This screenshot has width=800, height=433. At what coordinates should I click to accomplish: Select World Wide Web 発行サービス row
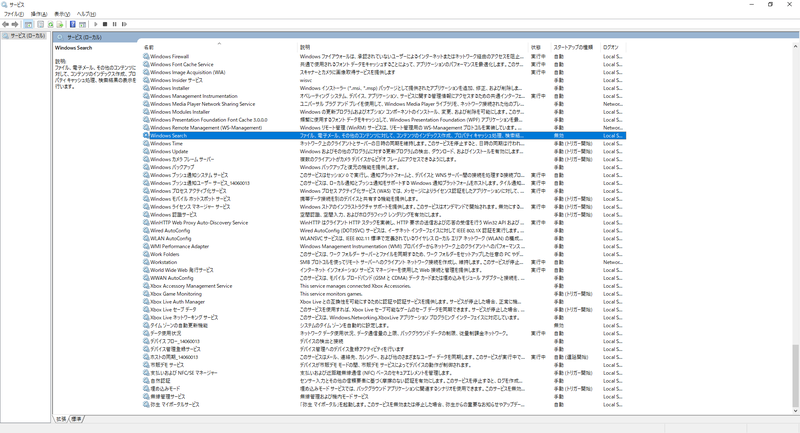tap(384, 270)
